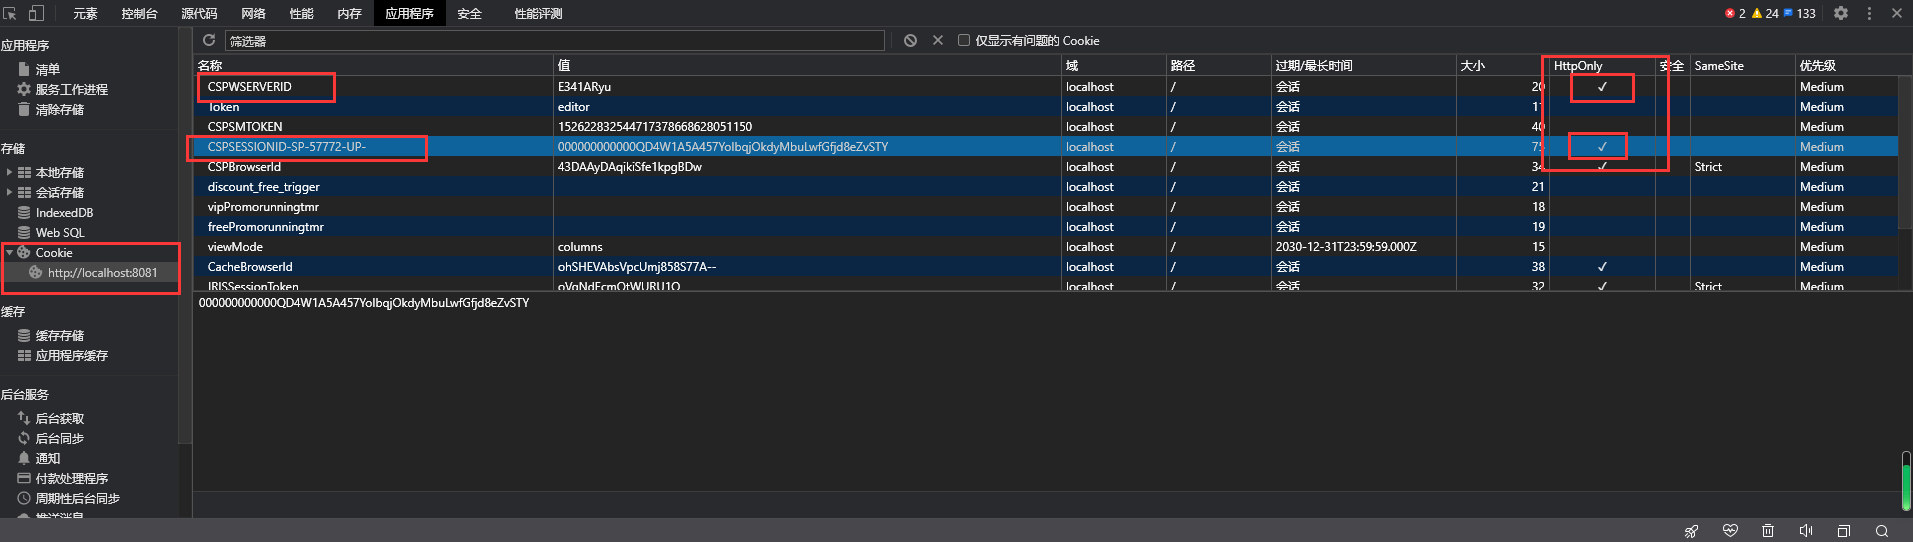The width and height of the screenshot is (1913, 542).
Task: Open 清除存储 in the sidebar
Action: (59, 109)
